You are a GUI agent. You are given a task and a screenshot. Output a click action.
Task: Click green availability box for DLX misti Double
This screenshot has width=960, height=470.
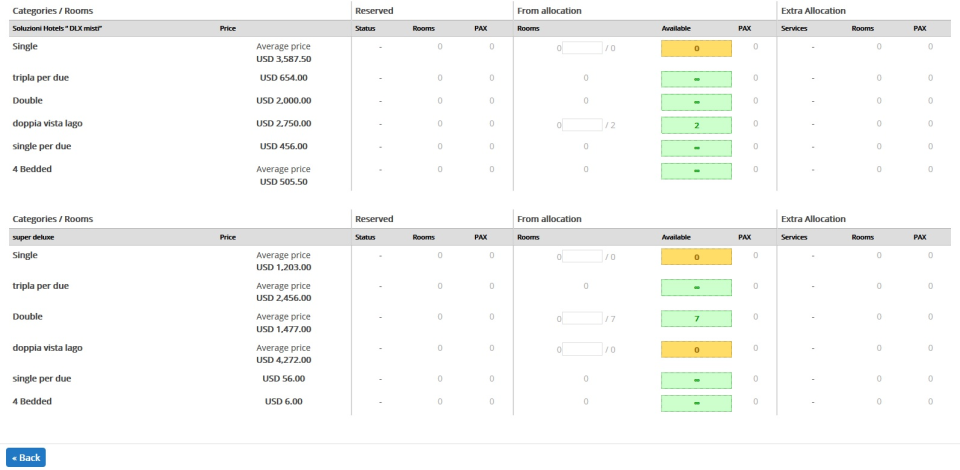point(696,102)
